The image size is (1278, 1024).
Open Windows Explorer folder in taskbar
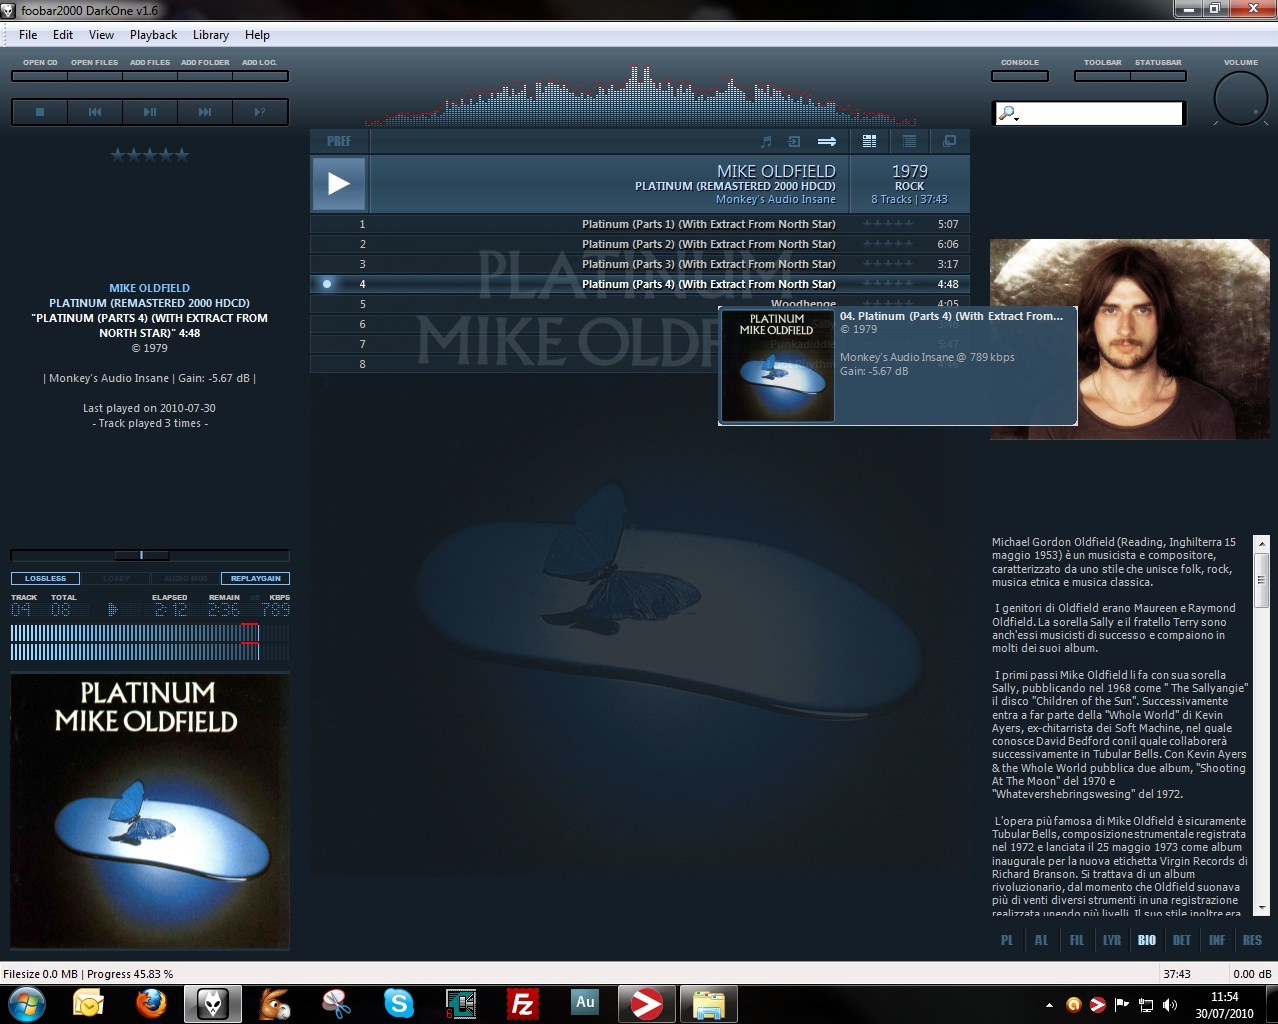[709, 1003]
